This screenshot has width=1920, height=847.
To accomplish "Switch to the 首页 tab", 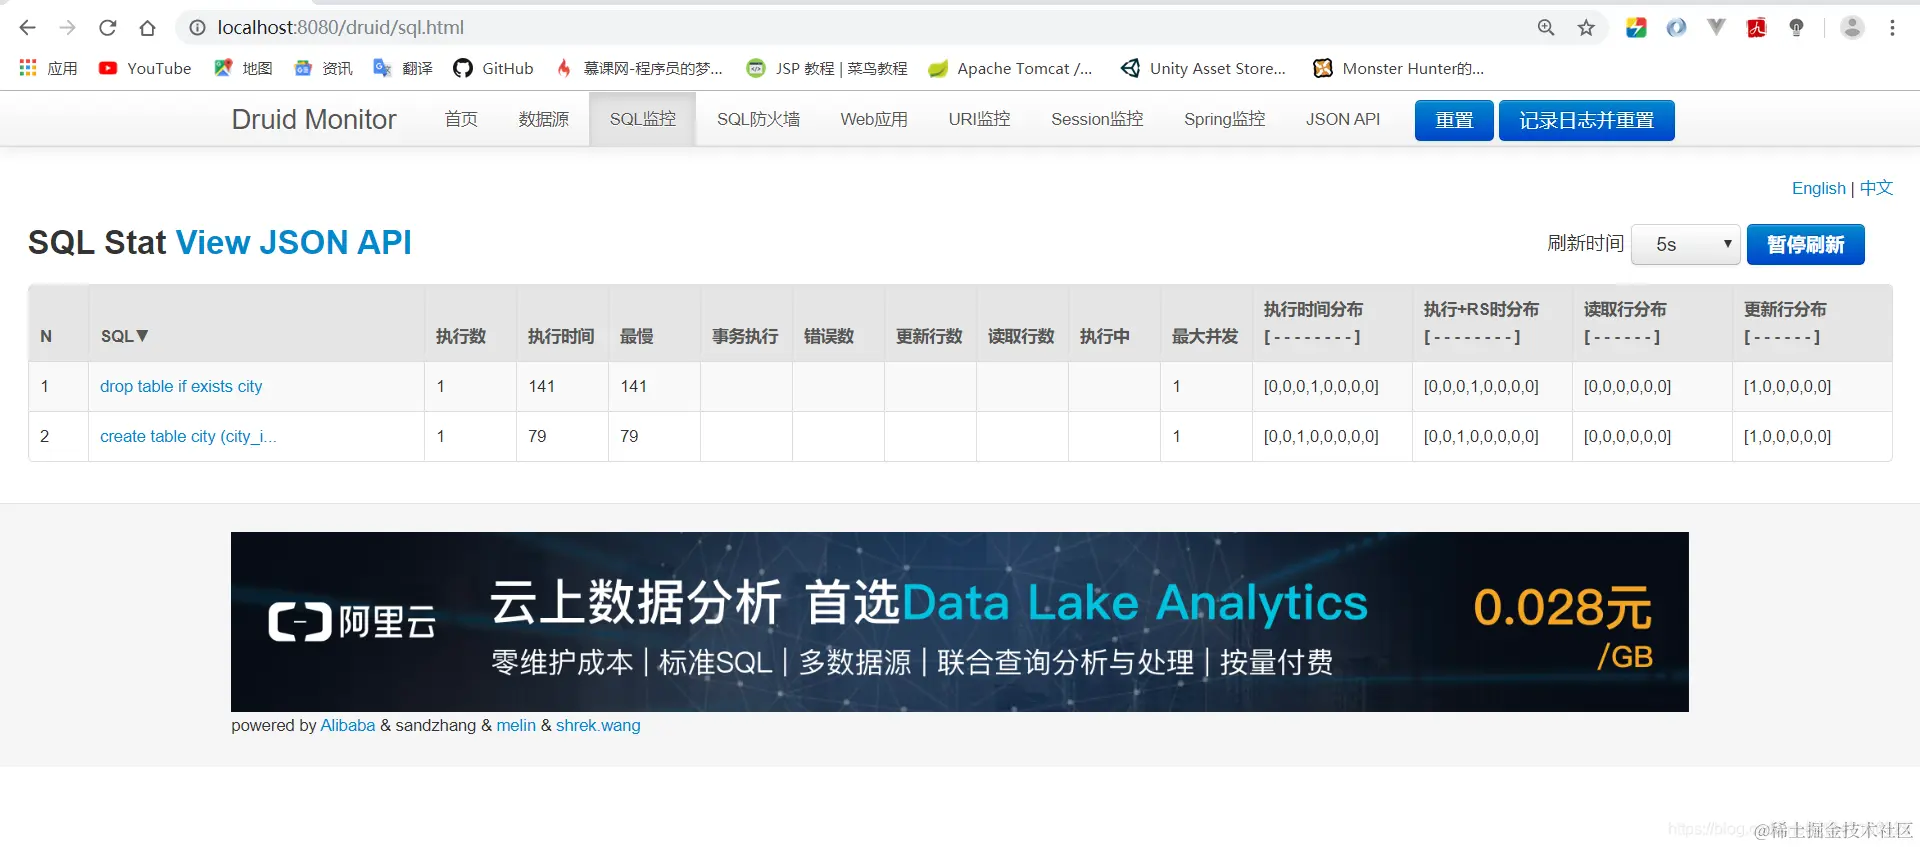I will 461,119.
